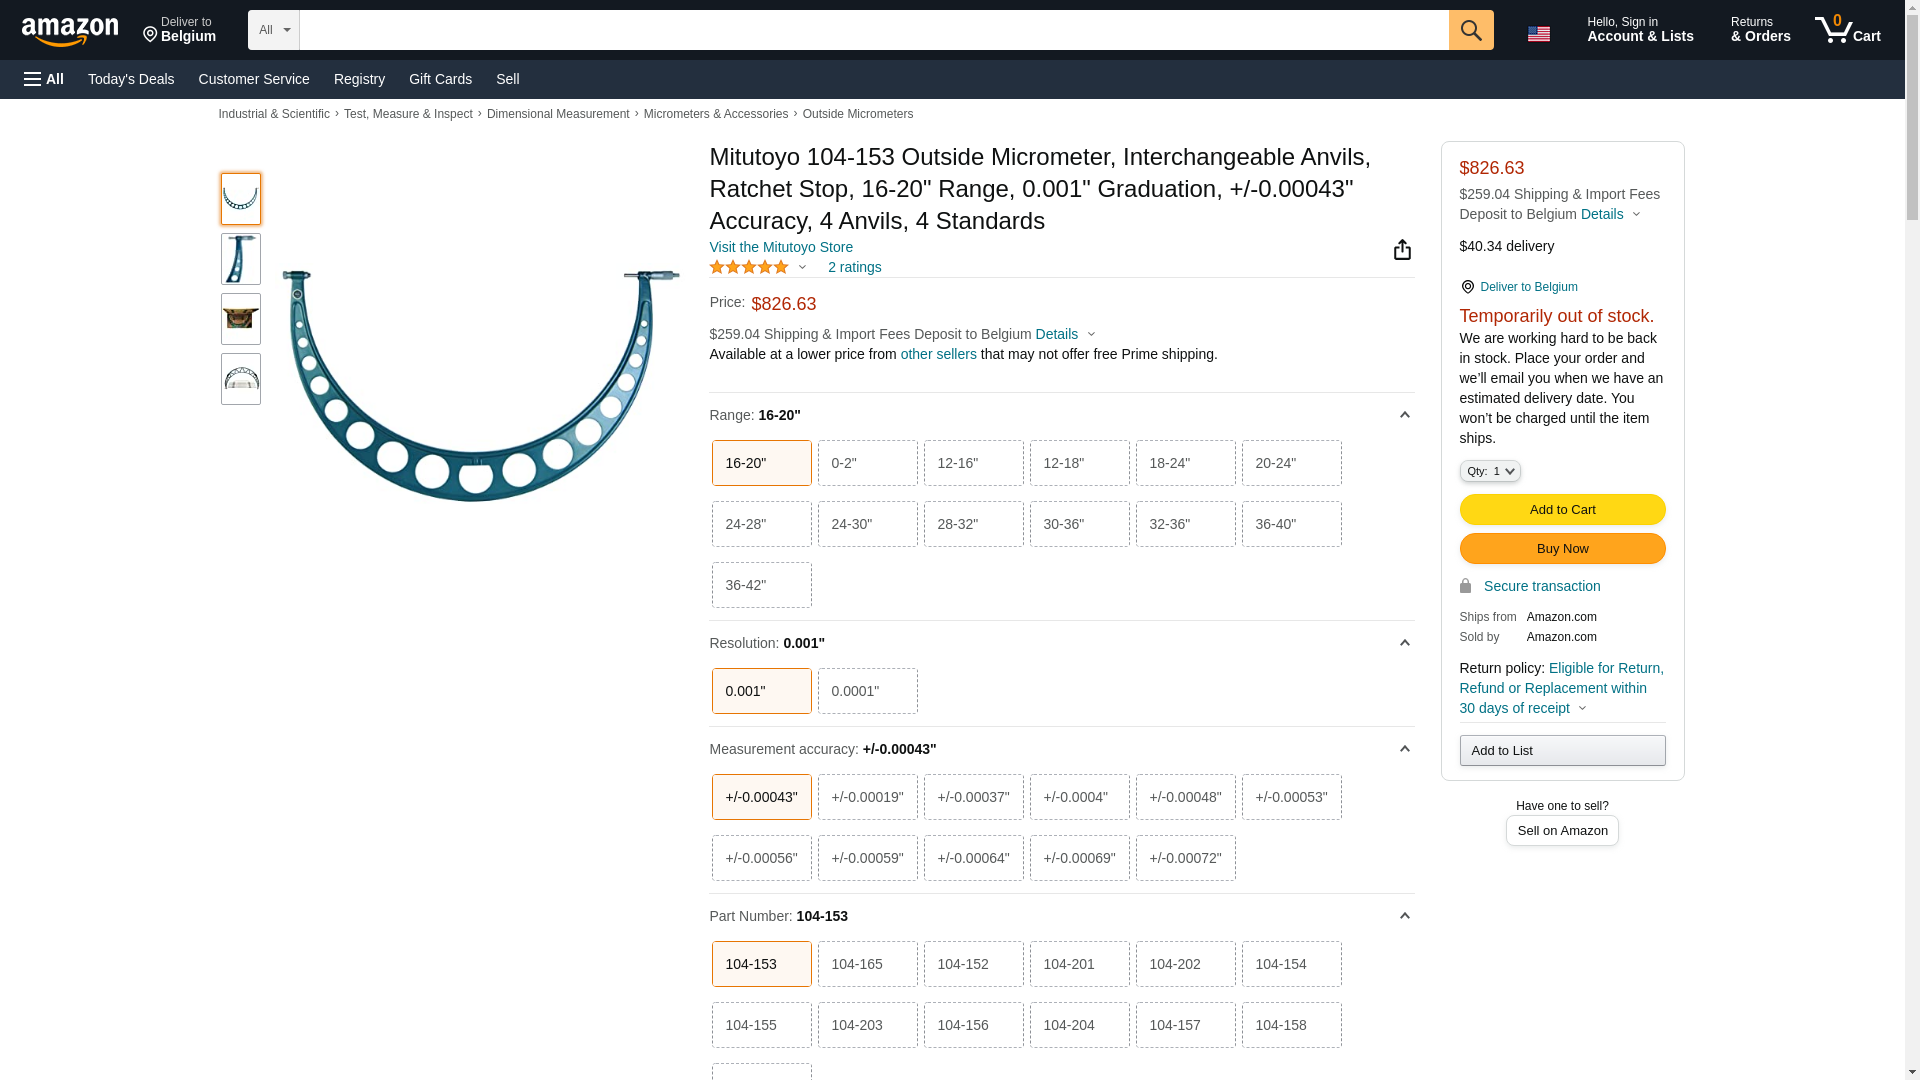Select the 18-24" range option

click(1185, 463)
